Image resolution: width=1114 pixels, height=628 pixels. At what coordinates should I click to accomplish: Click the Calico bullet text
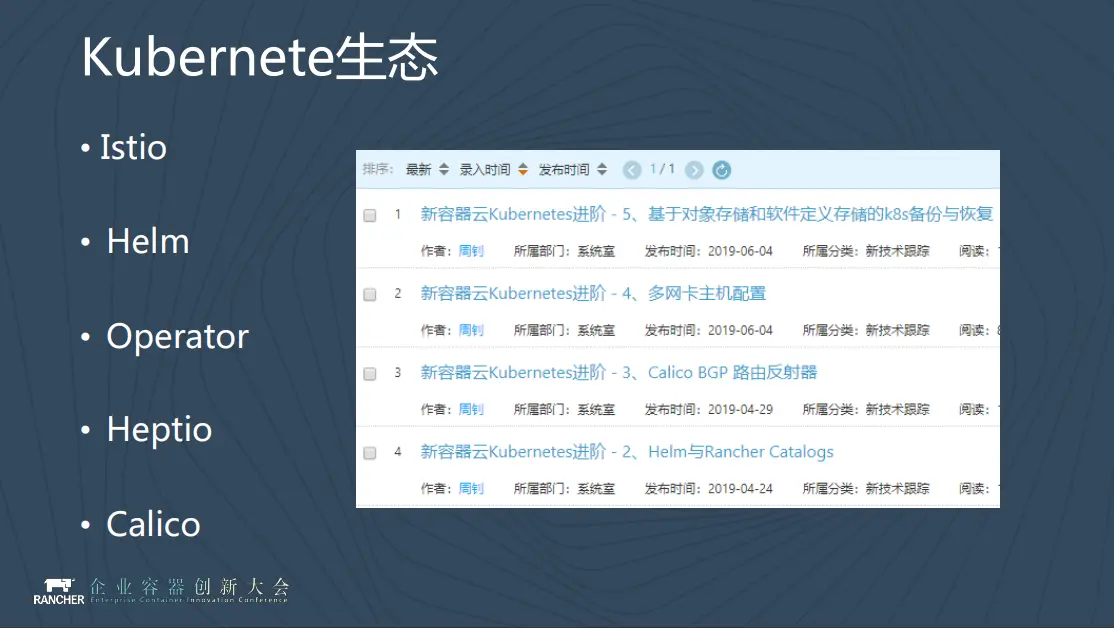pyautogui.click(x=153, y=524)
